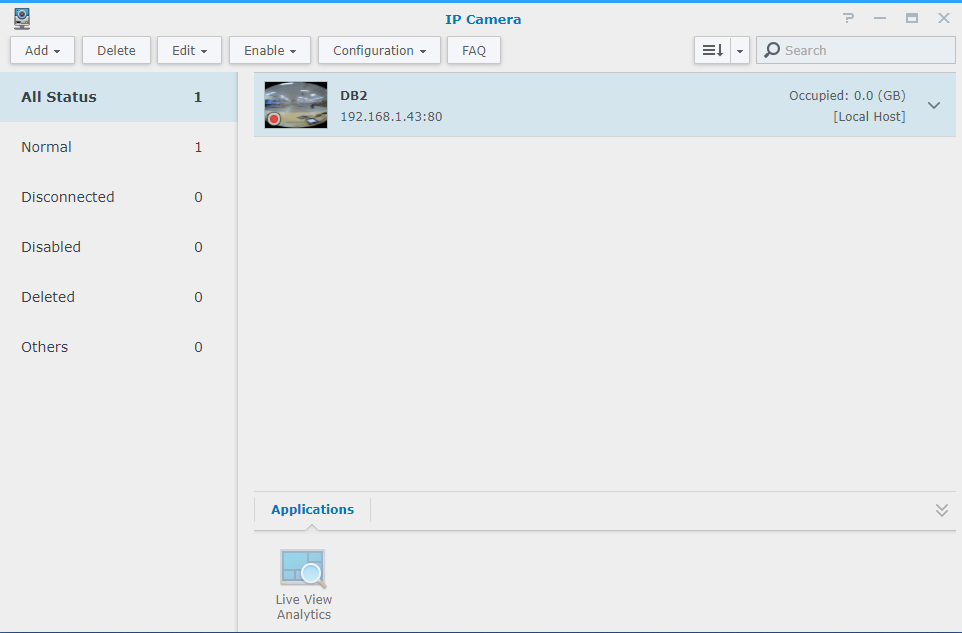
Task: Collapse the Applications panel with double chevron
Action: (942, 510)
